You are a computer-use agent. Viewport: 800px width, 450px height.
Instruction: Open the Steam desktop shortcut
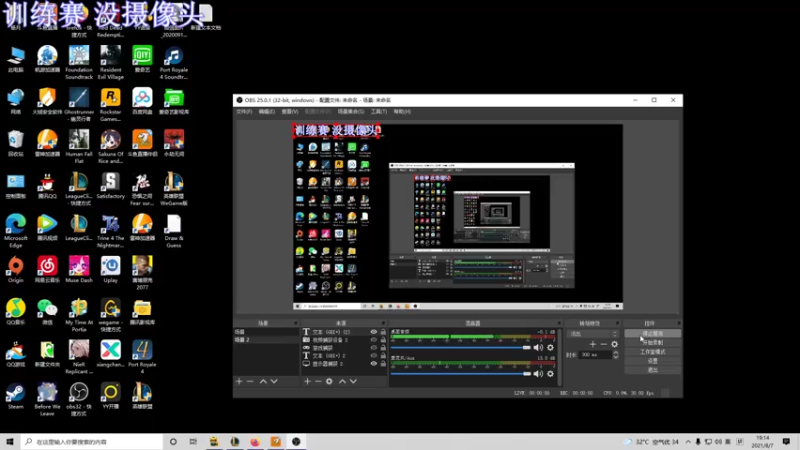(x=15, y=396)
